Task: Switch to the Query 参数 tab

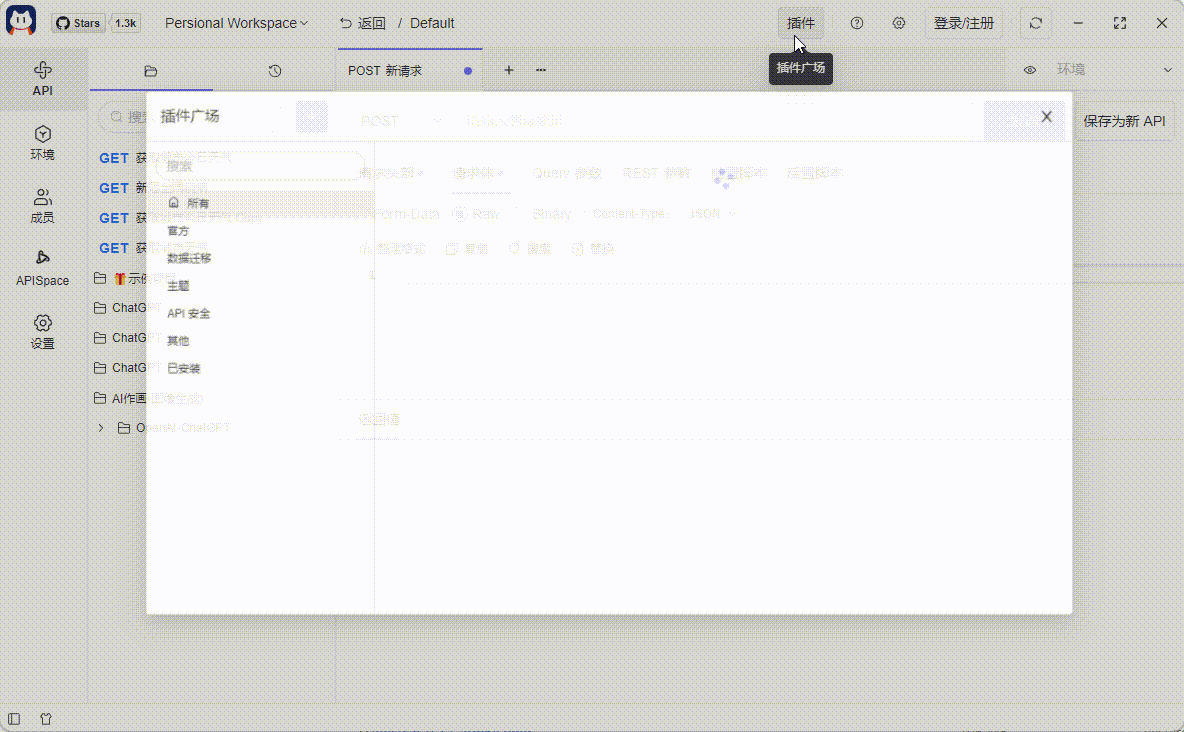Action: (566, 173)
